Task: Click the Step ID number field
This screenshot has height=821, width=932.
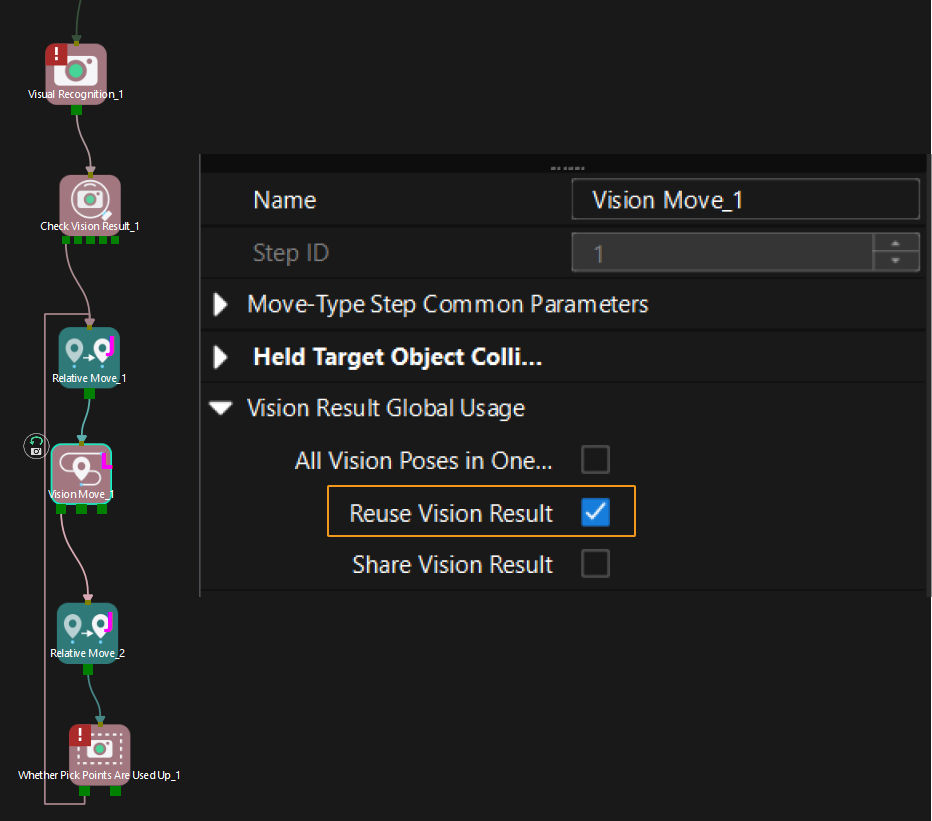Action: point(722,253)
